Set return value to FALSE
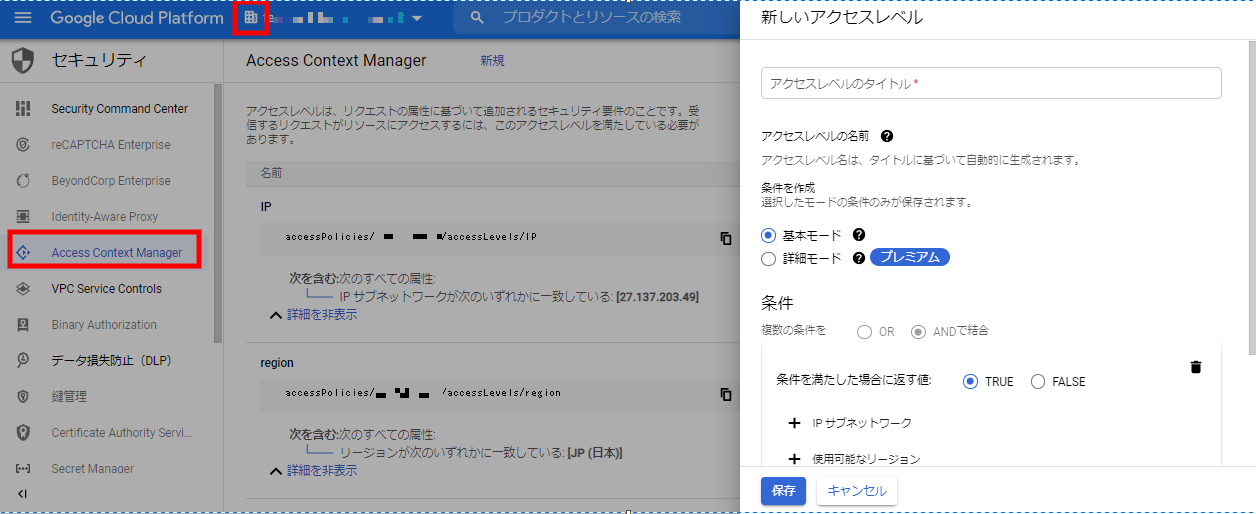 pyautogui.click(x=1037, y=381)
